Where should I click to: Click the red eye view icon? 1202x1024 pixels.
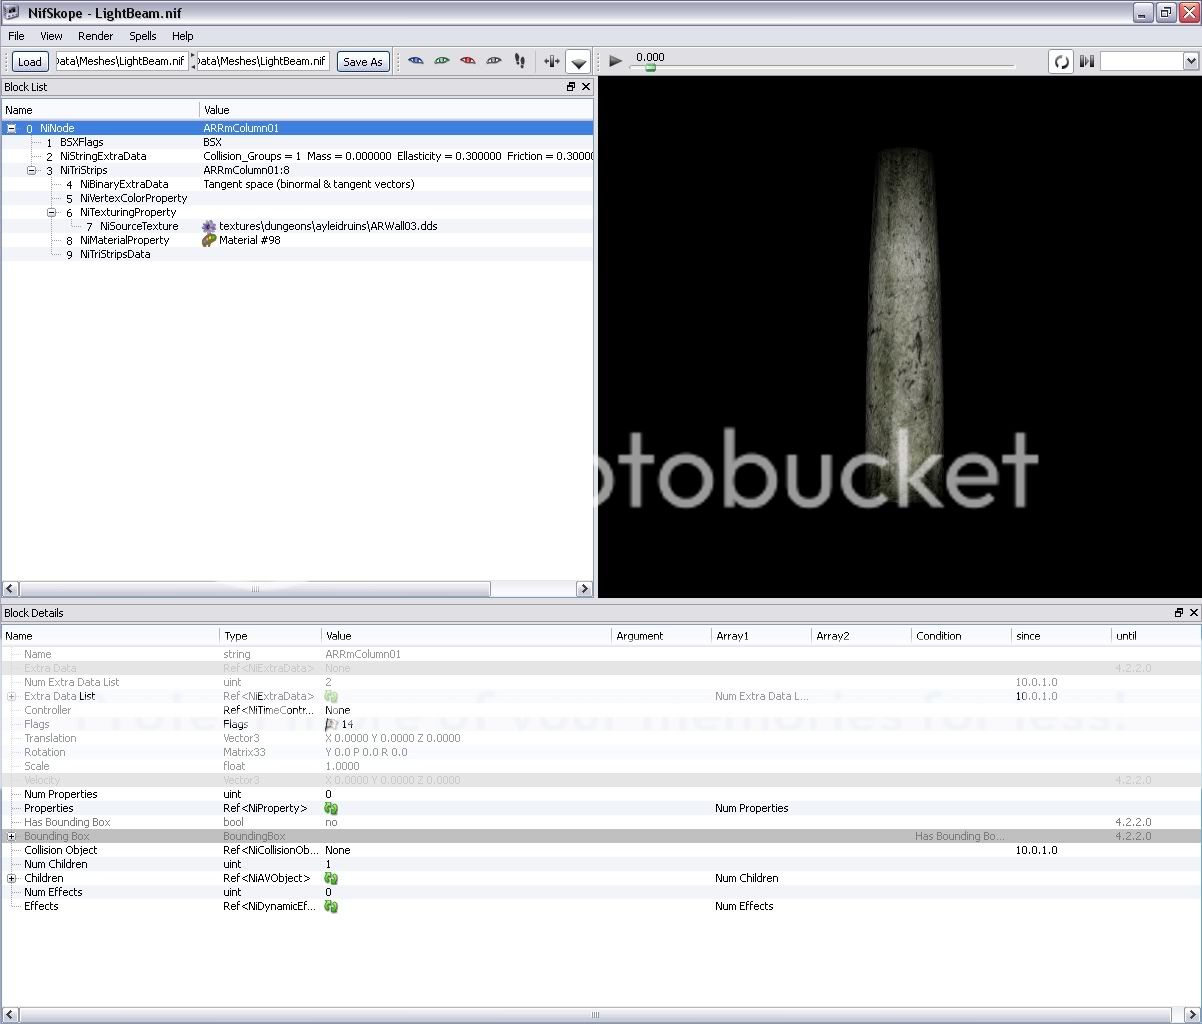(468, 61)
